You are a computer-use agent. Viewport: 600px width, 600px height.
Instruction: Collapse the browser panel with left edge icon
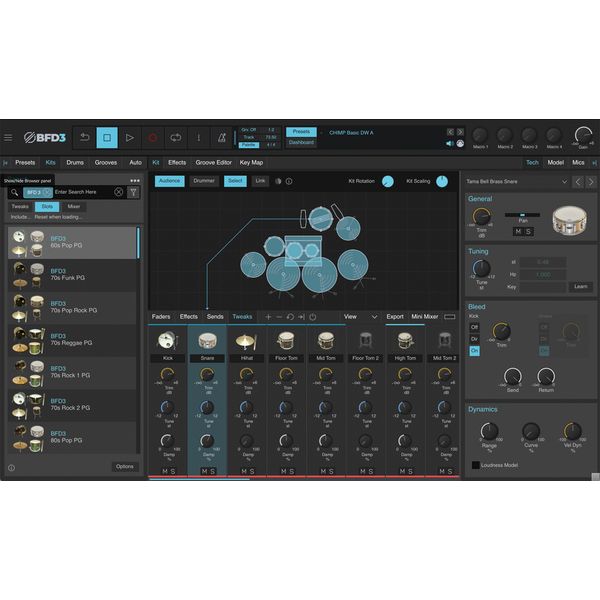(x=5, y=163)
